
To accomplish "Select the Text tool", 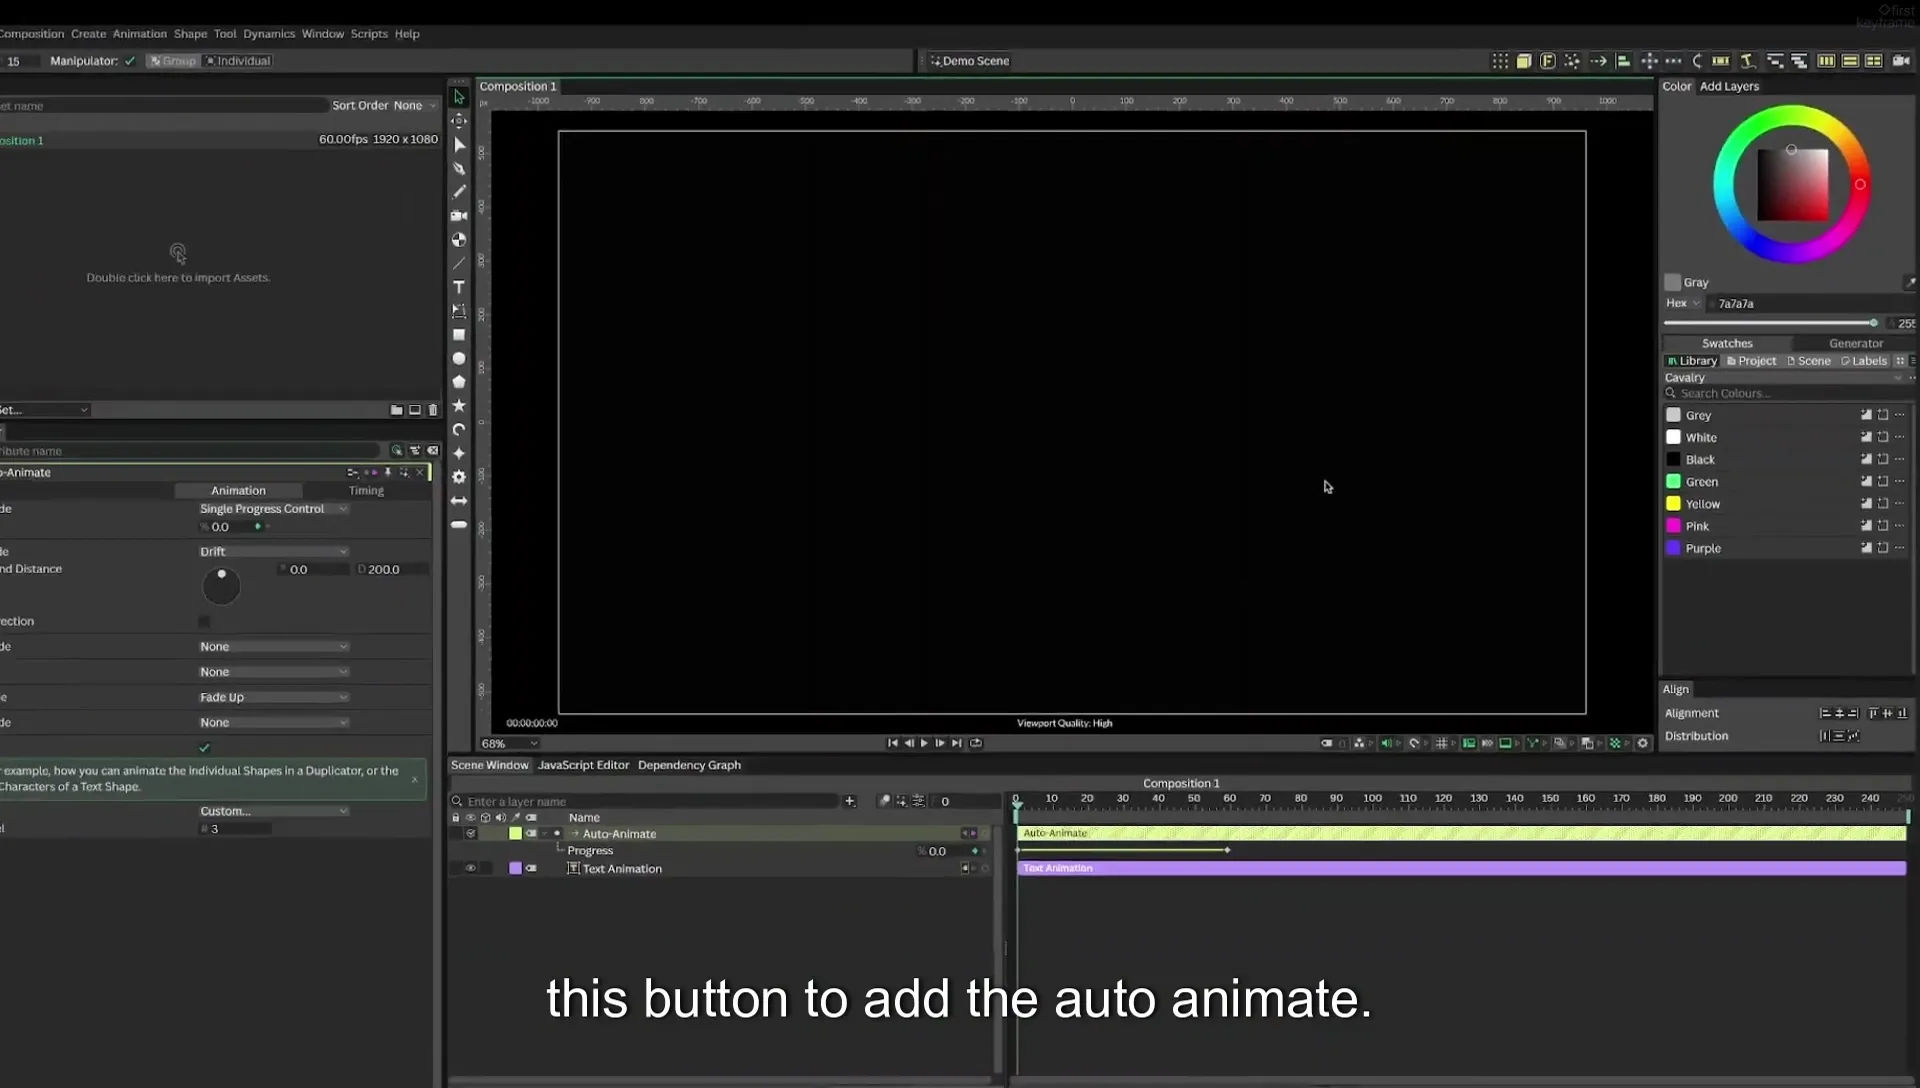I will tap(459, 287).
